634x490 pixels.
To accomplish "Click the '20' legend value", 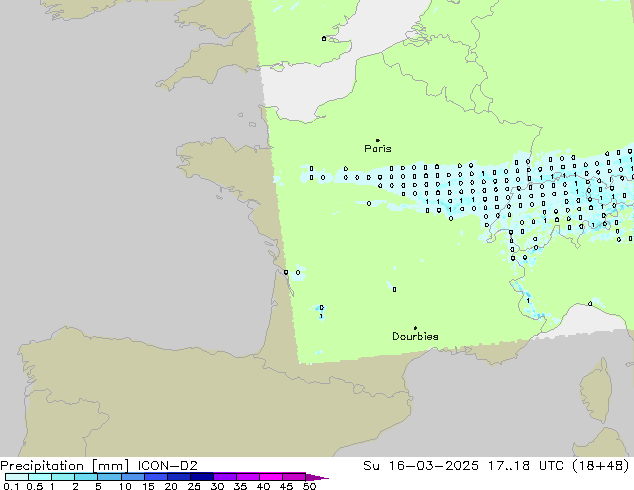I will click(x=171, y=486).
